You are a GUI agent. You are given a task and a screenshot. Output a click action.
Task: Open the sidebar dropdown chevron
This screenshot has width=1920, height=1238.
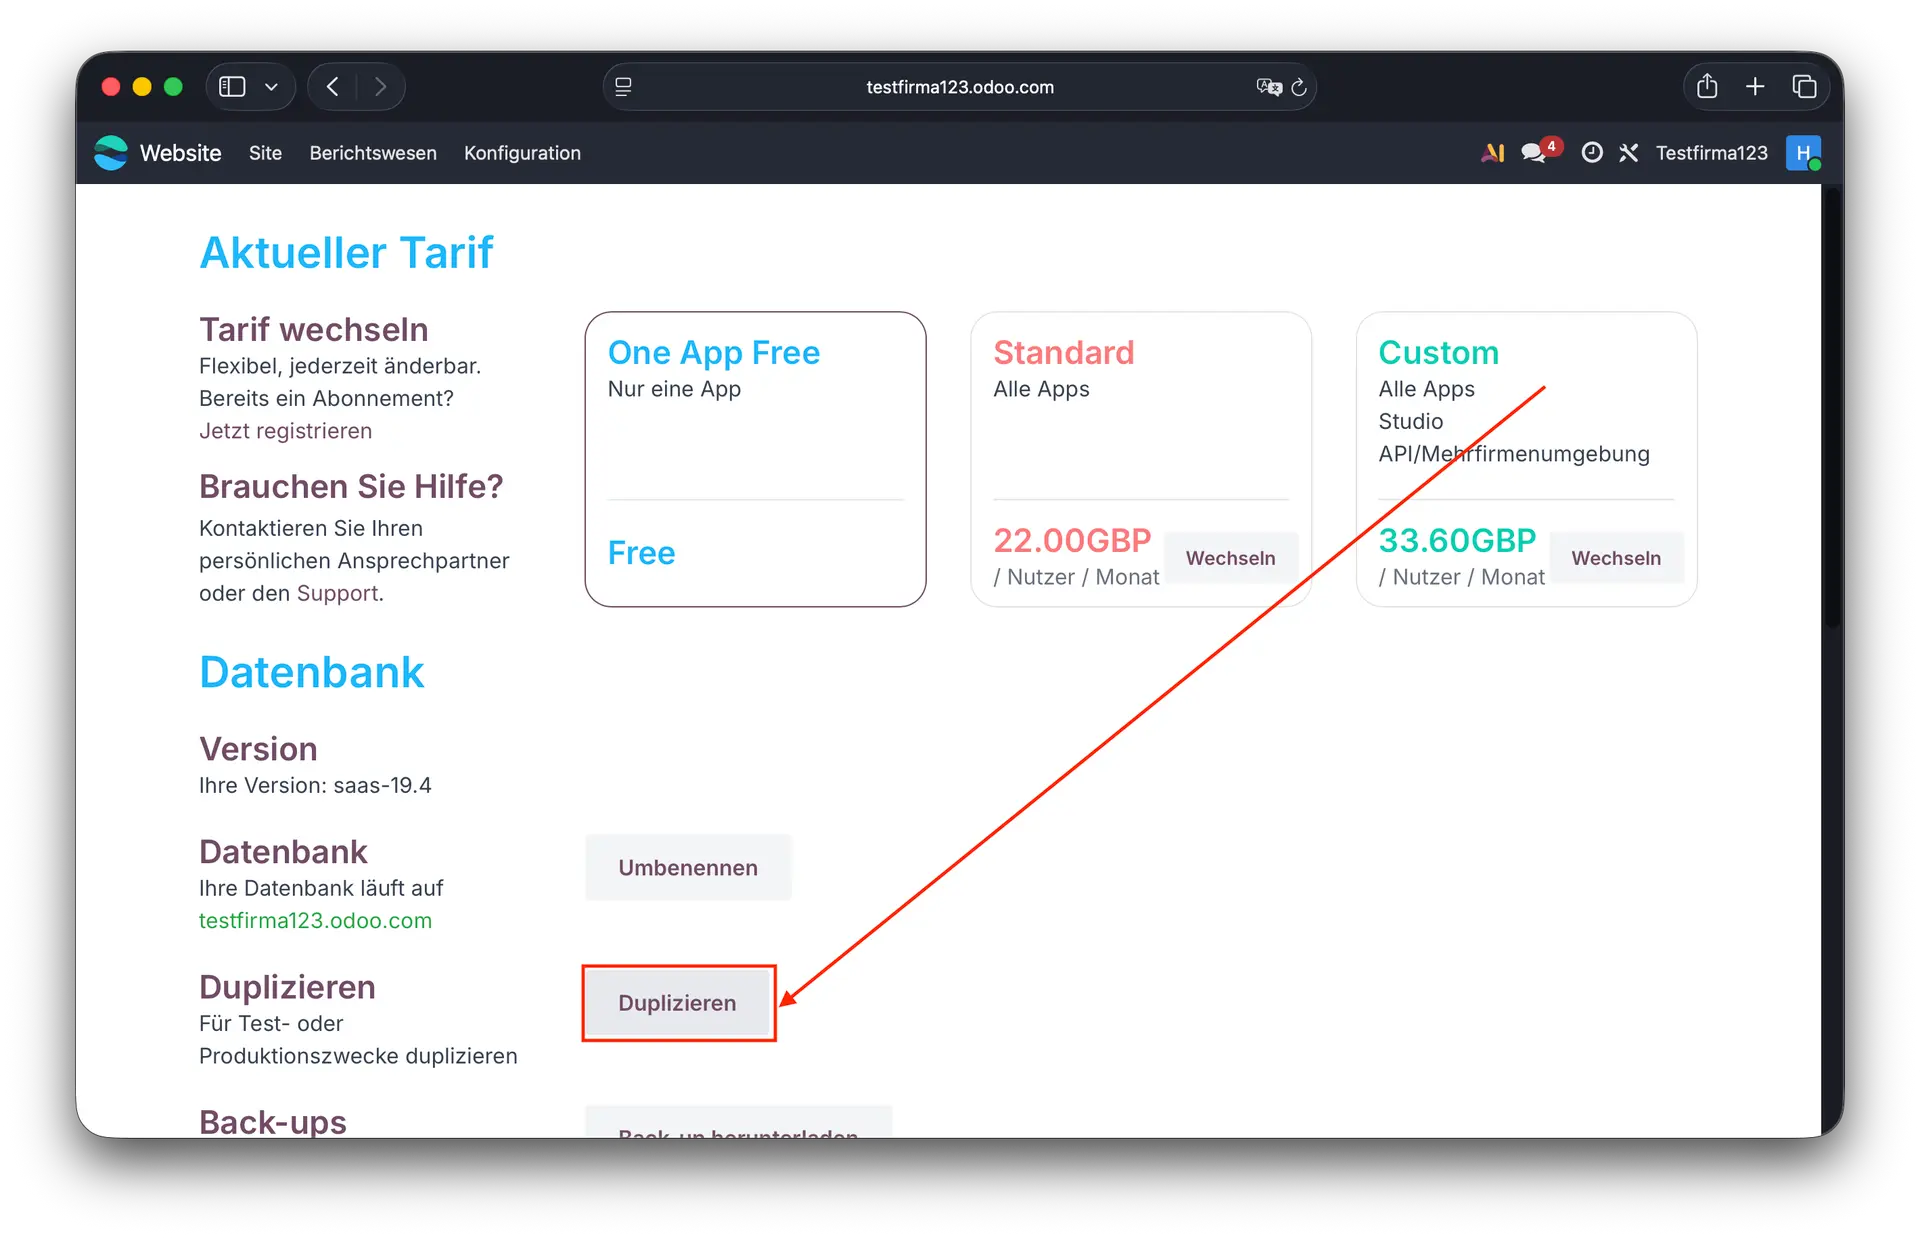click(271, 87)
